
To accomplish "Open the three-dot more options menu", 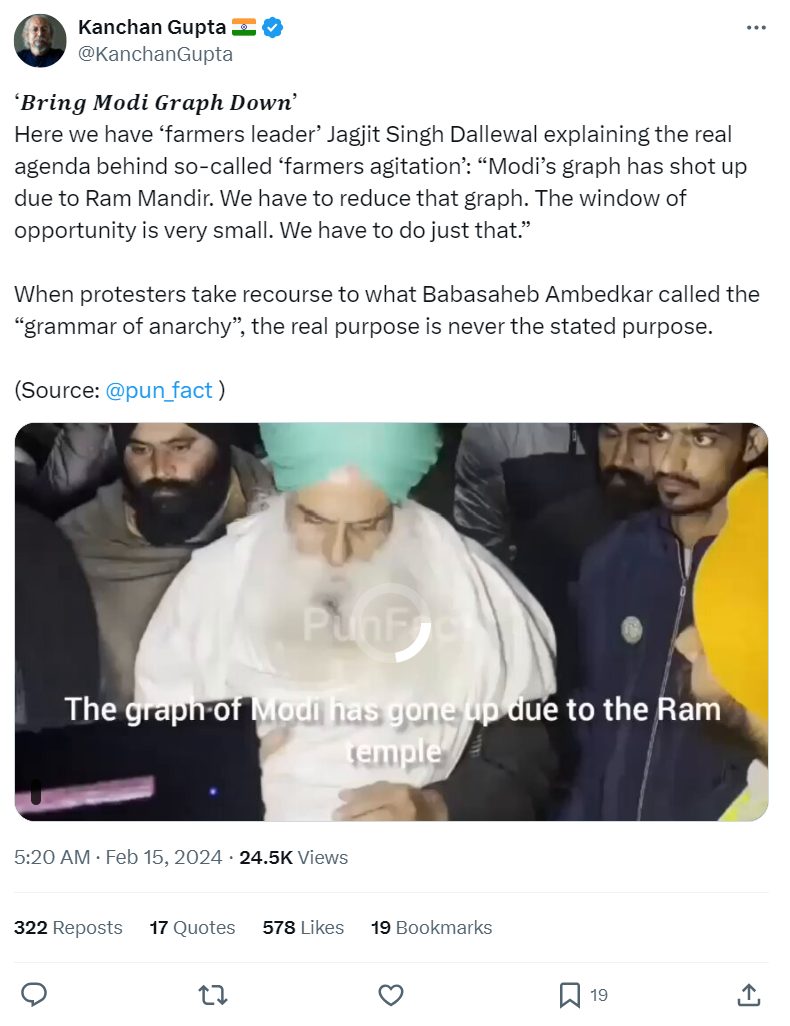I will point(756,27).
